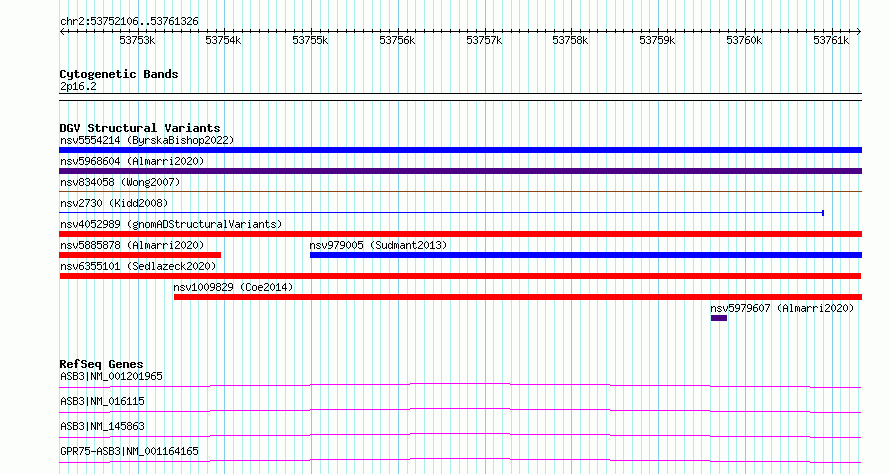Click the 53755k ruler tick label
Image resolution: width=890 pixels, height=474 pixels.
tap(310, 40)
